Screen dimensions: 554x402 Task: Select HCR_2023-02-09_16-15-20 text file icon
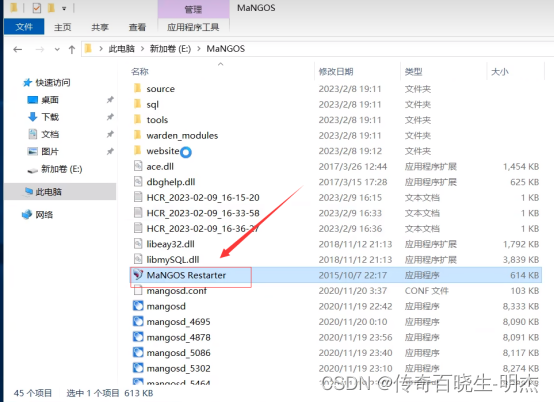138,197
